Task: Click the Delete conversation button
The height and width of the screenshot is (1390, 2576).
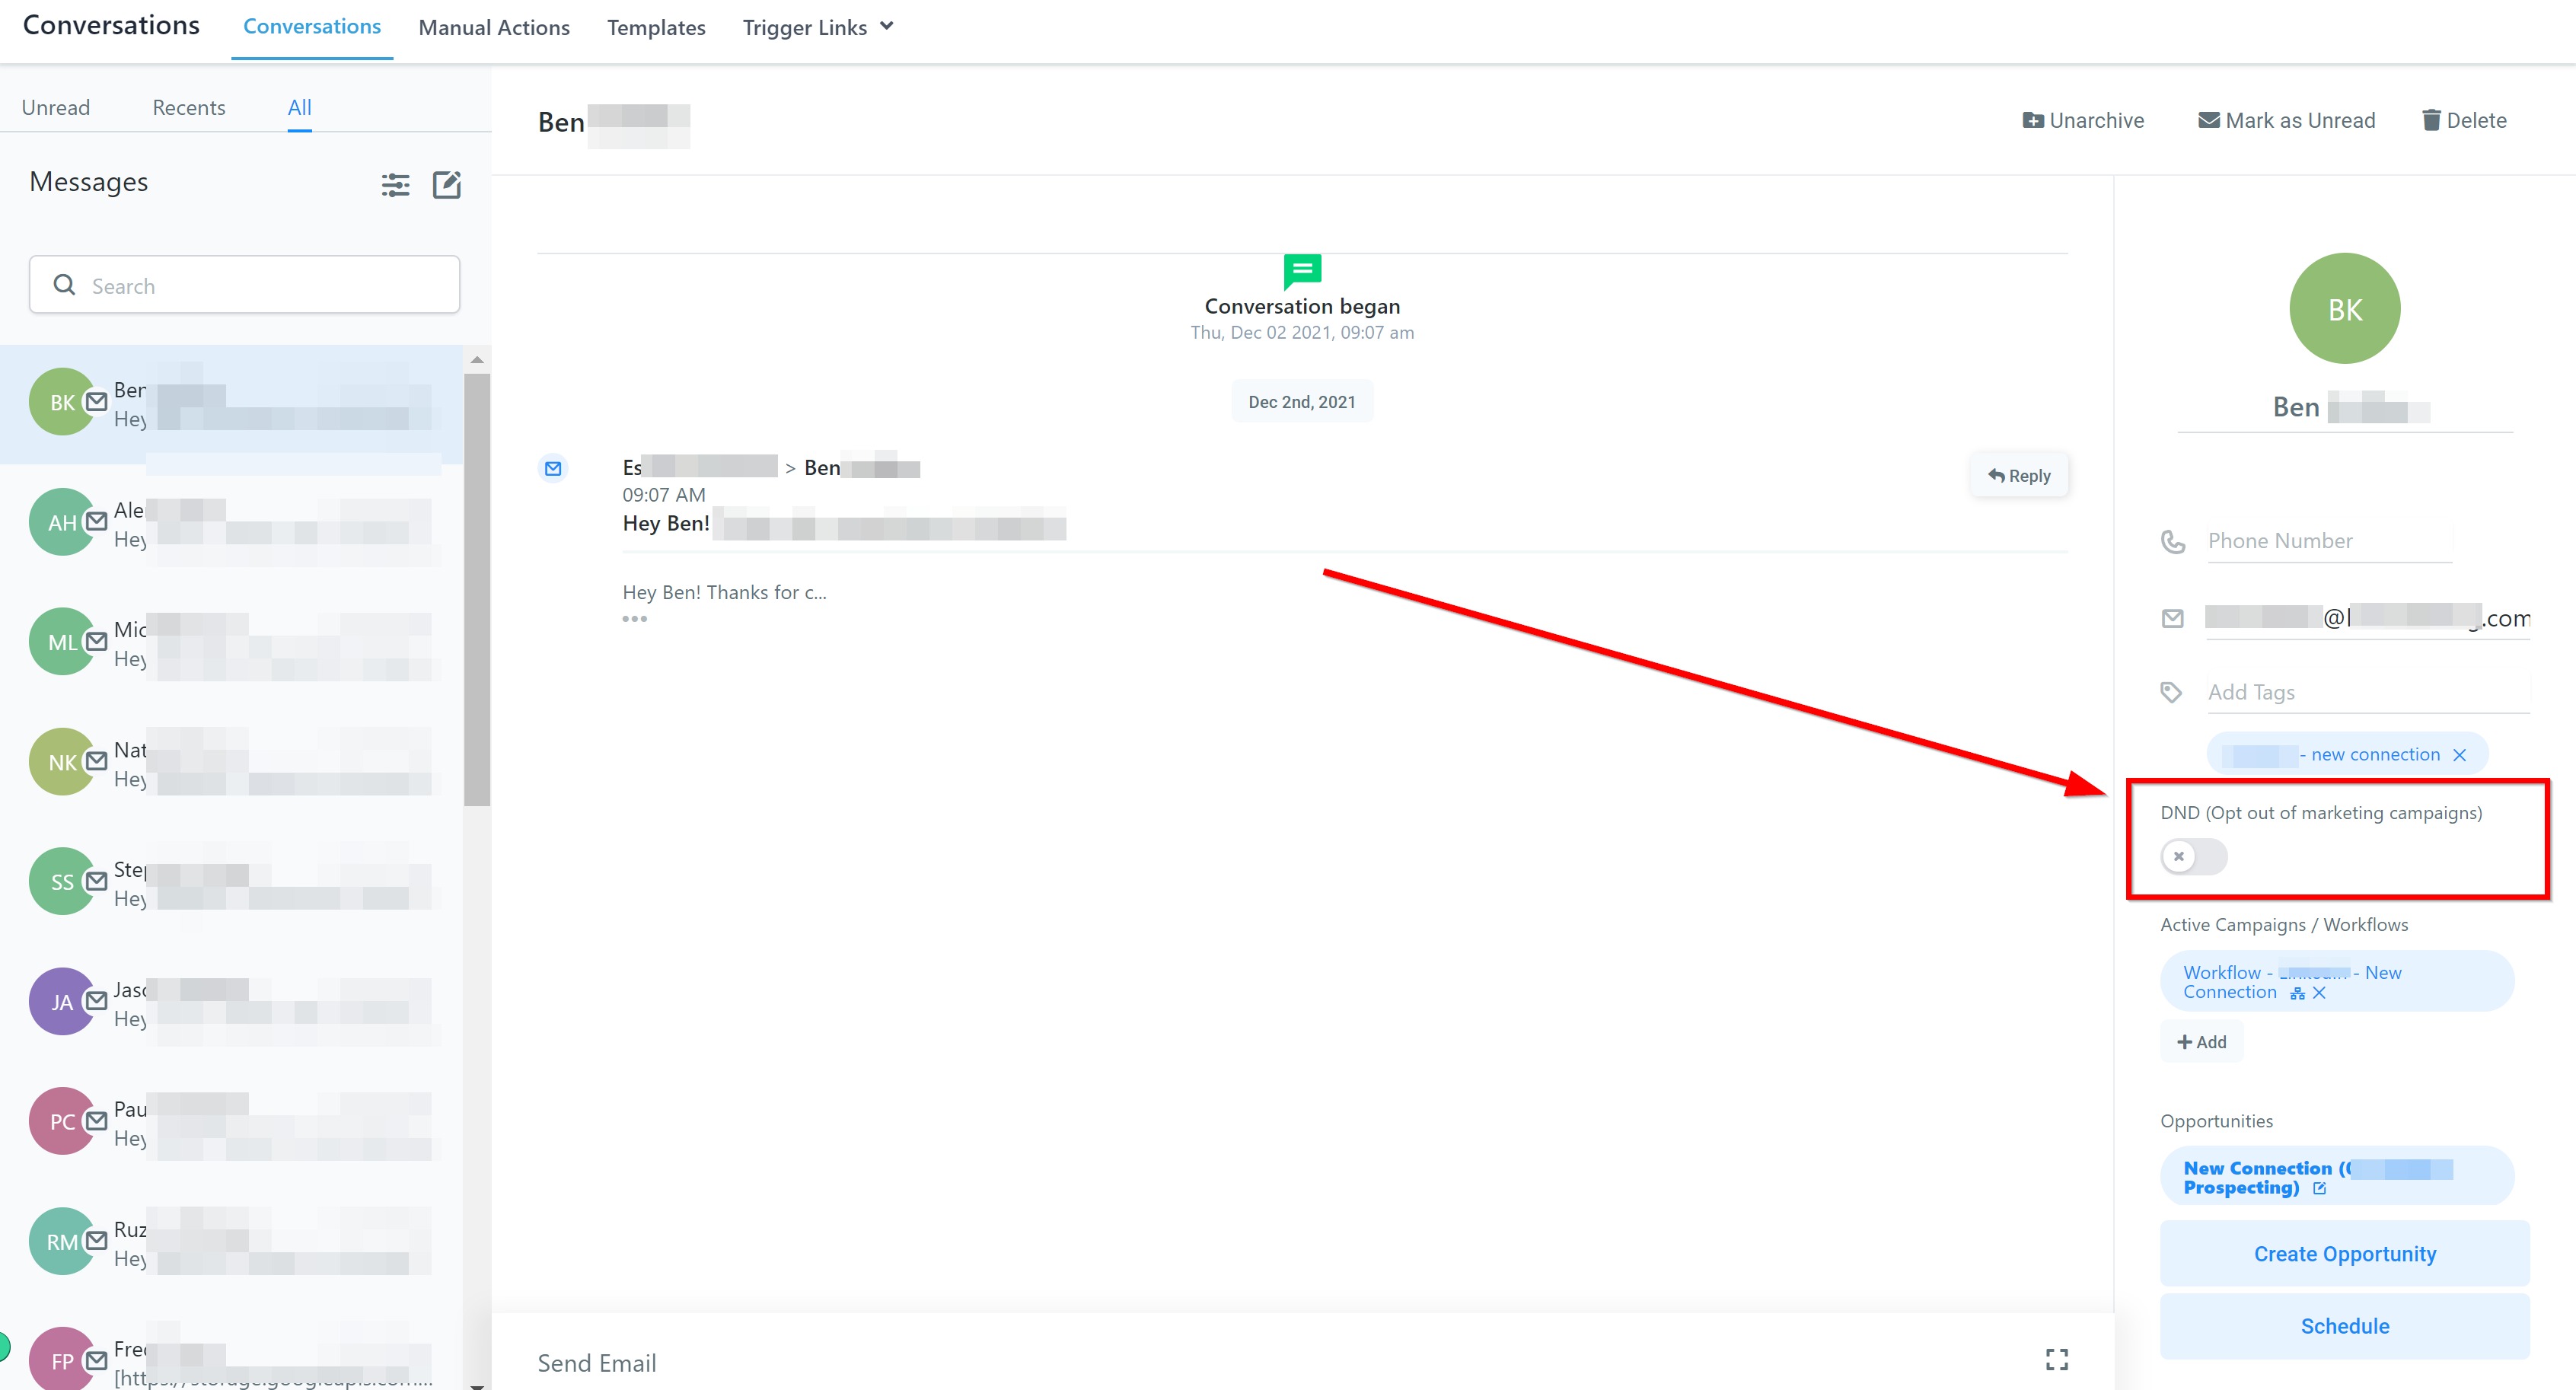Action: pos(2464,120)
